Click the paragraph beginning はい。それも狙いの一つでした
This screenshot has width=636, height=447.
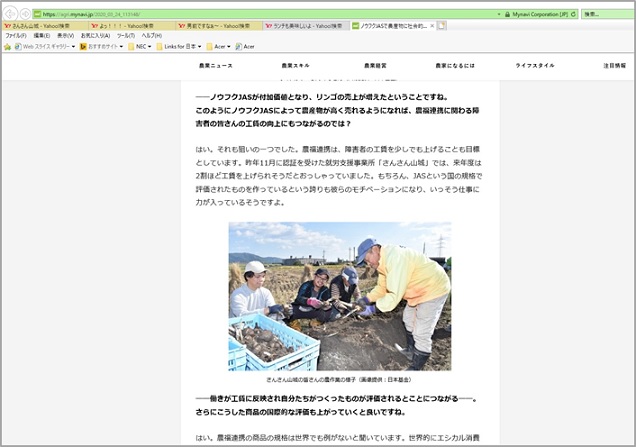[x=339, y=176]
